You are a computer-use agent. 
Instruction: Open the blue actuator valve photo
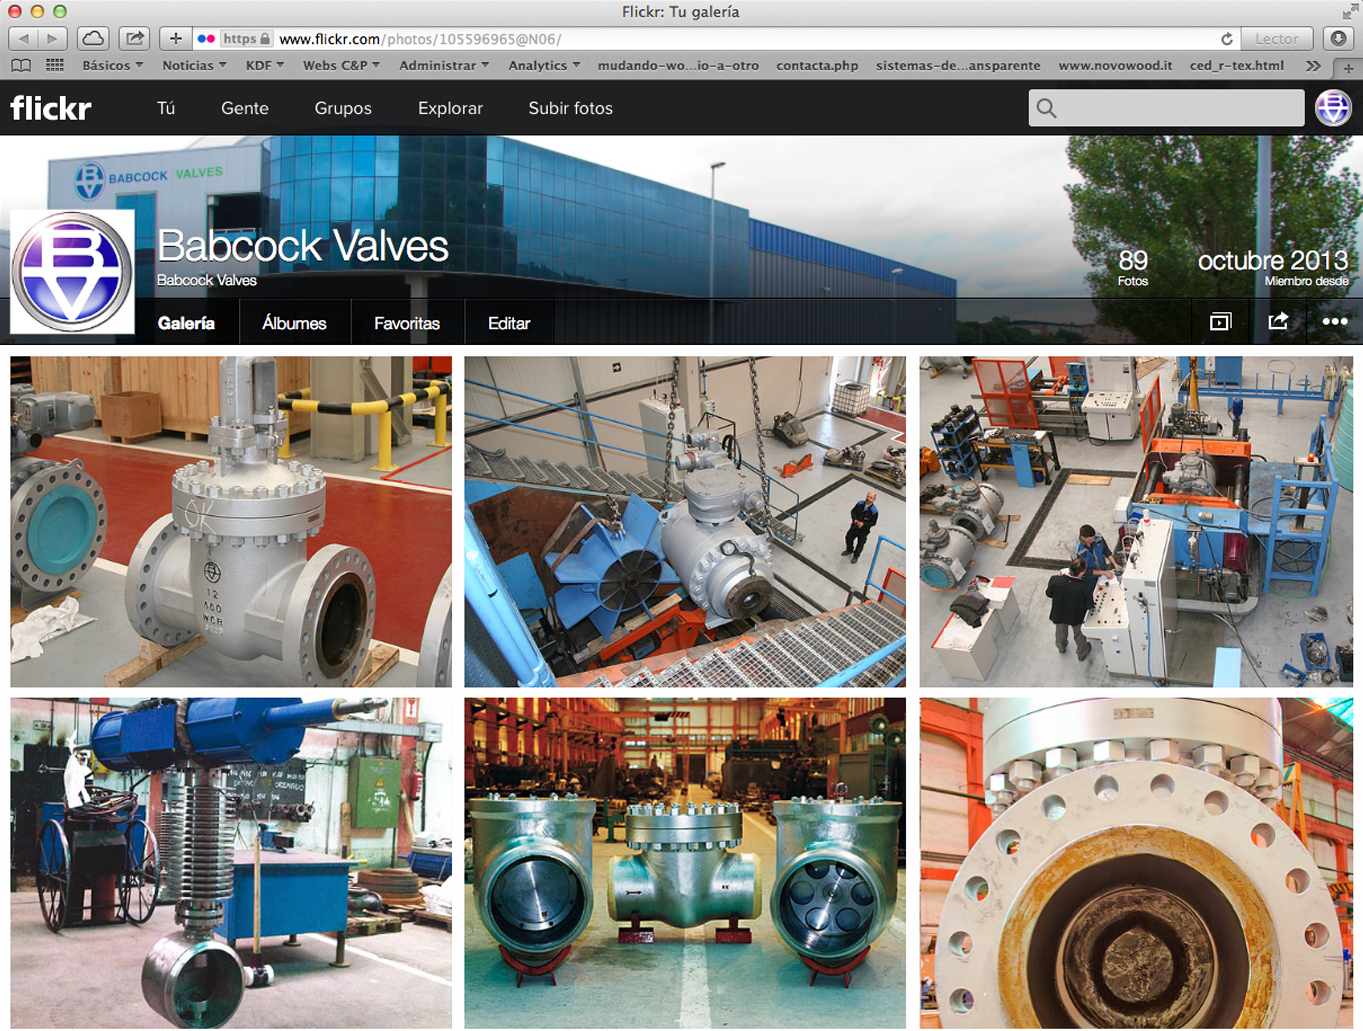[x=231, y=863]
